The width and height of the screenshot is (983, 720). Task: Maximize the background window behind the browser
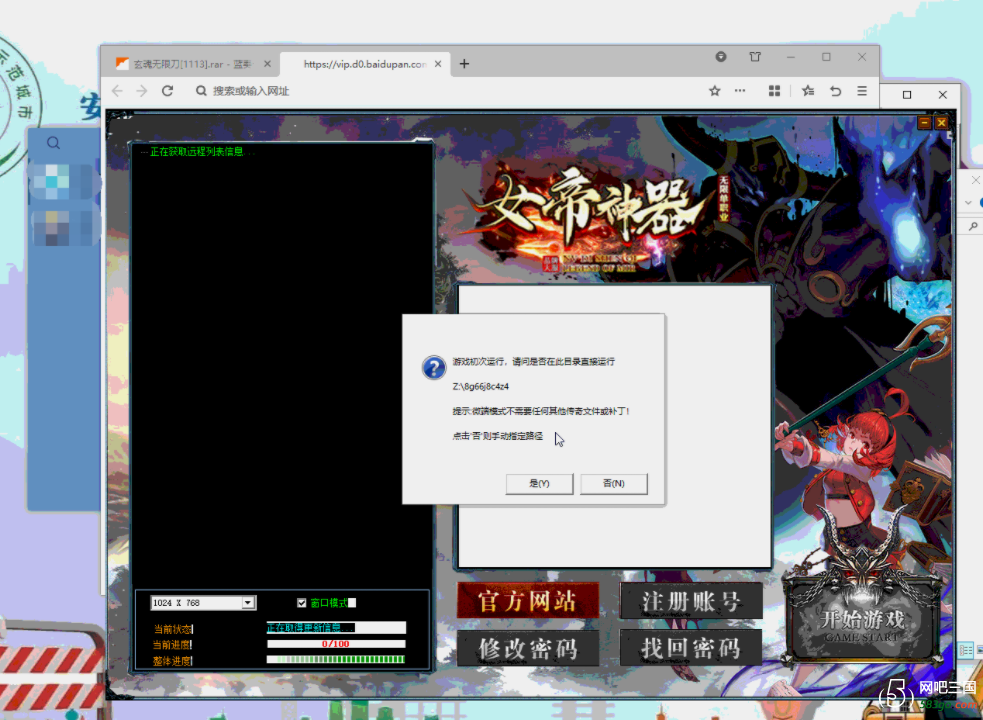pos(907,95)
